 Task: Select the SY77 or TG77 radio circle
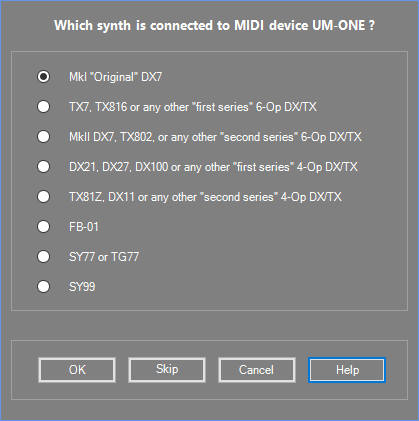click(43, 257)
